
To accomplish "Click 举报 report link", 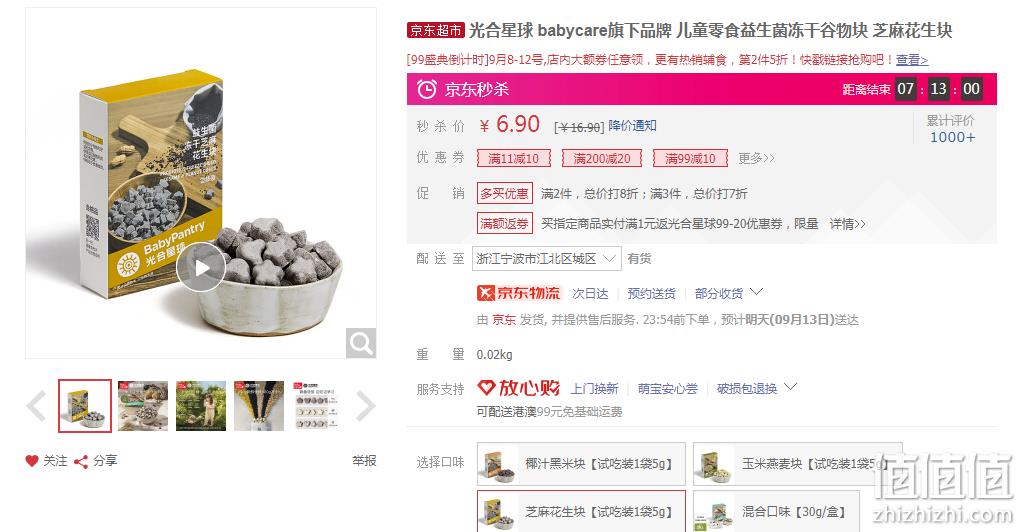I will [x=364, y=461].
